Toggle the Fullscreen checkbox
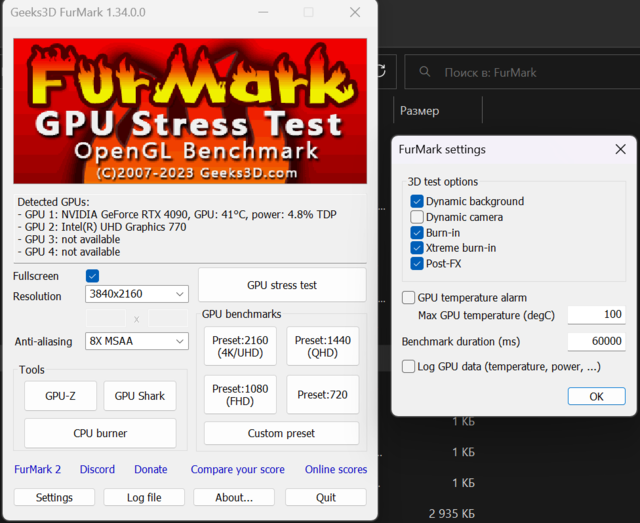This screenshot has height=523, width=640. click(92, 275)
